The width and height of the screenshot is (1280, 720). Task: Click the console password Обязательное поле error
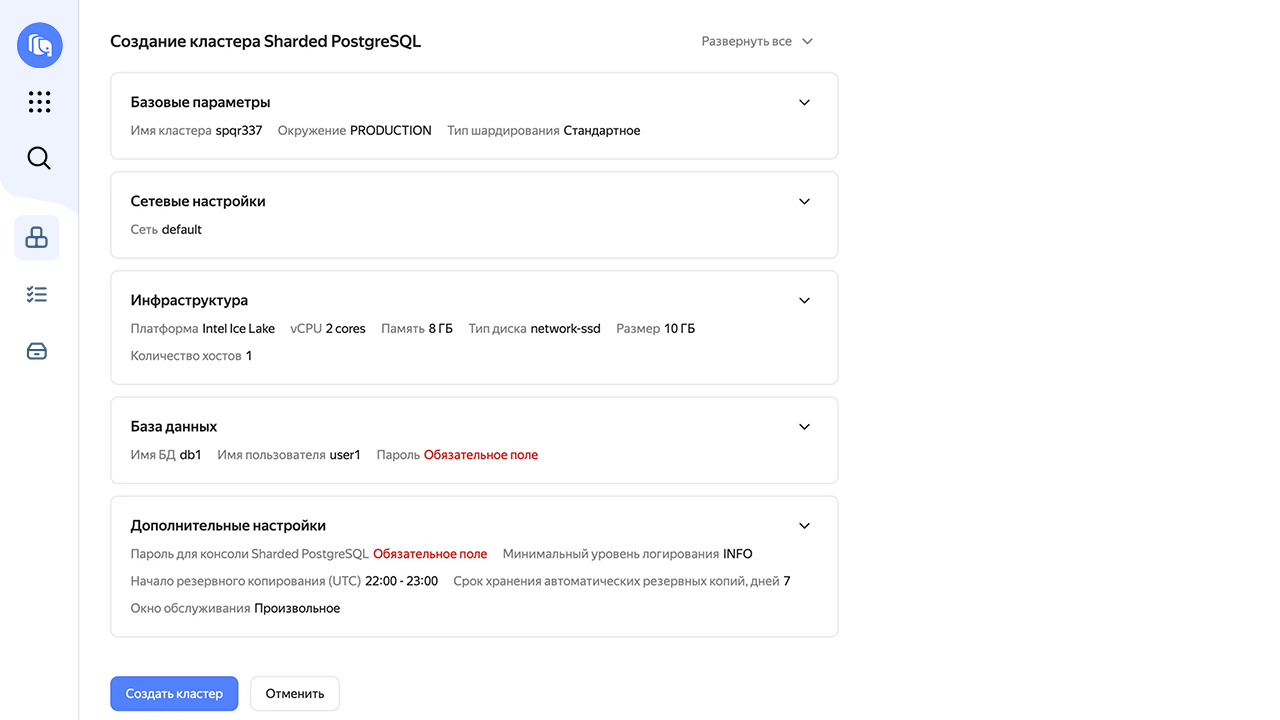[430, 553]
